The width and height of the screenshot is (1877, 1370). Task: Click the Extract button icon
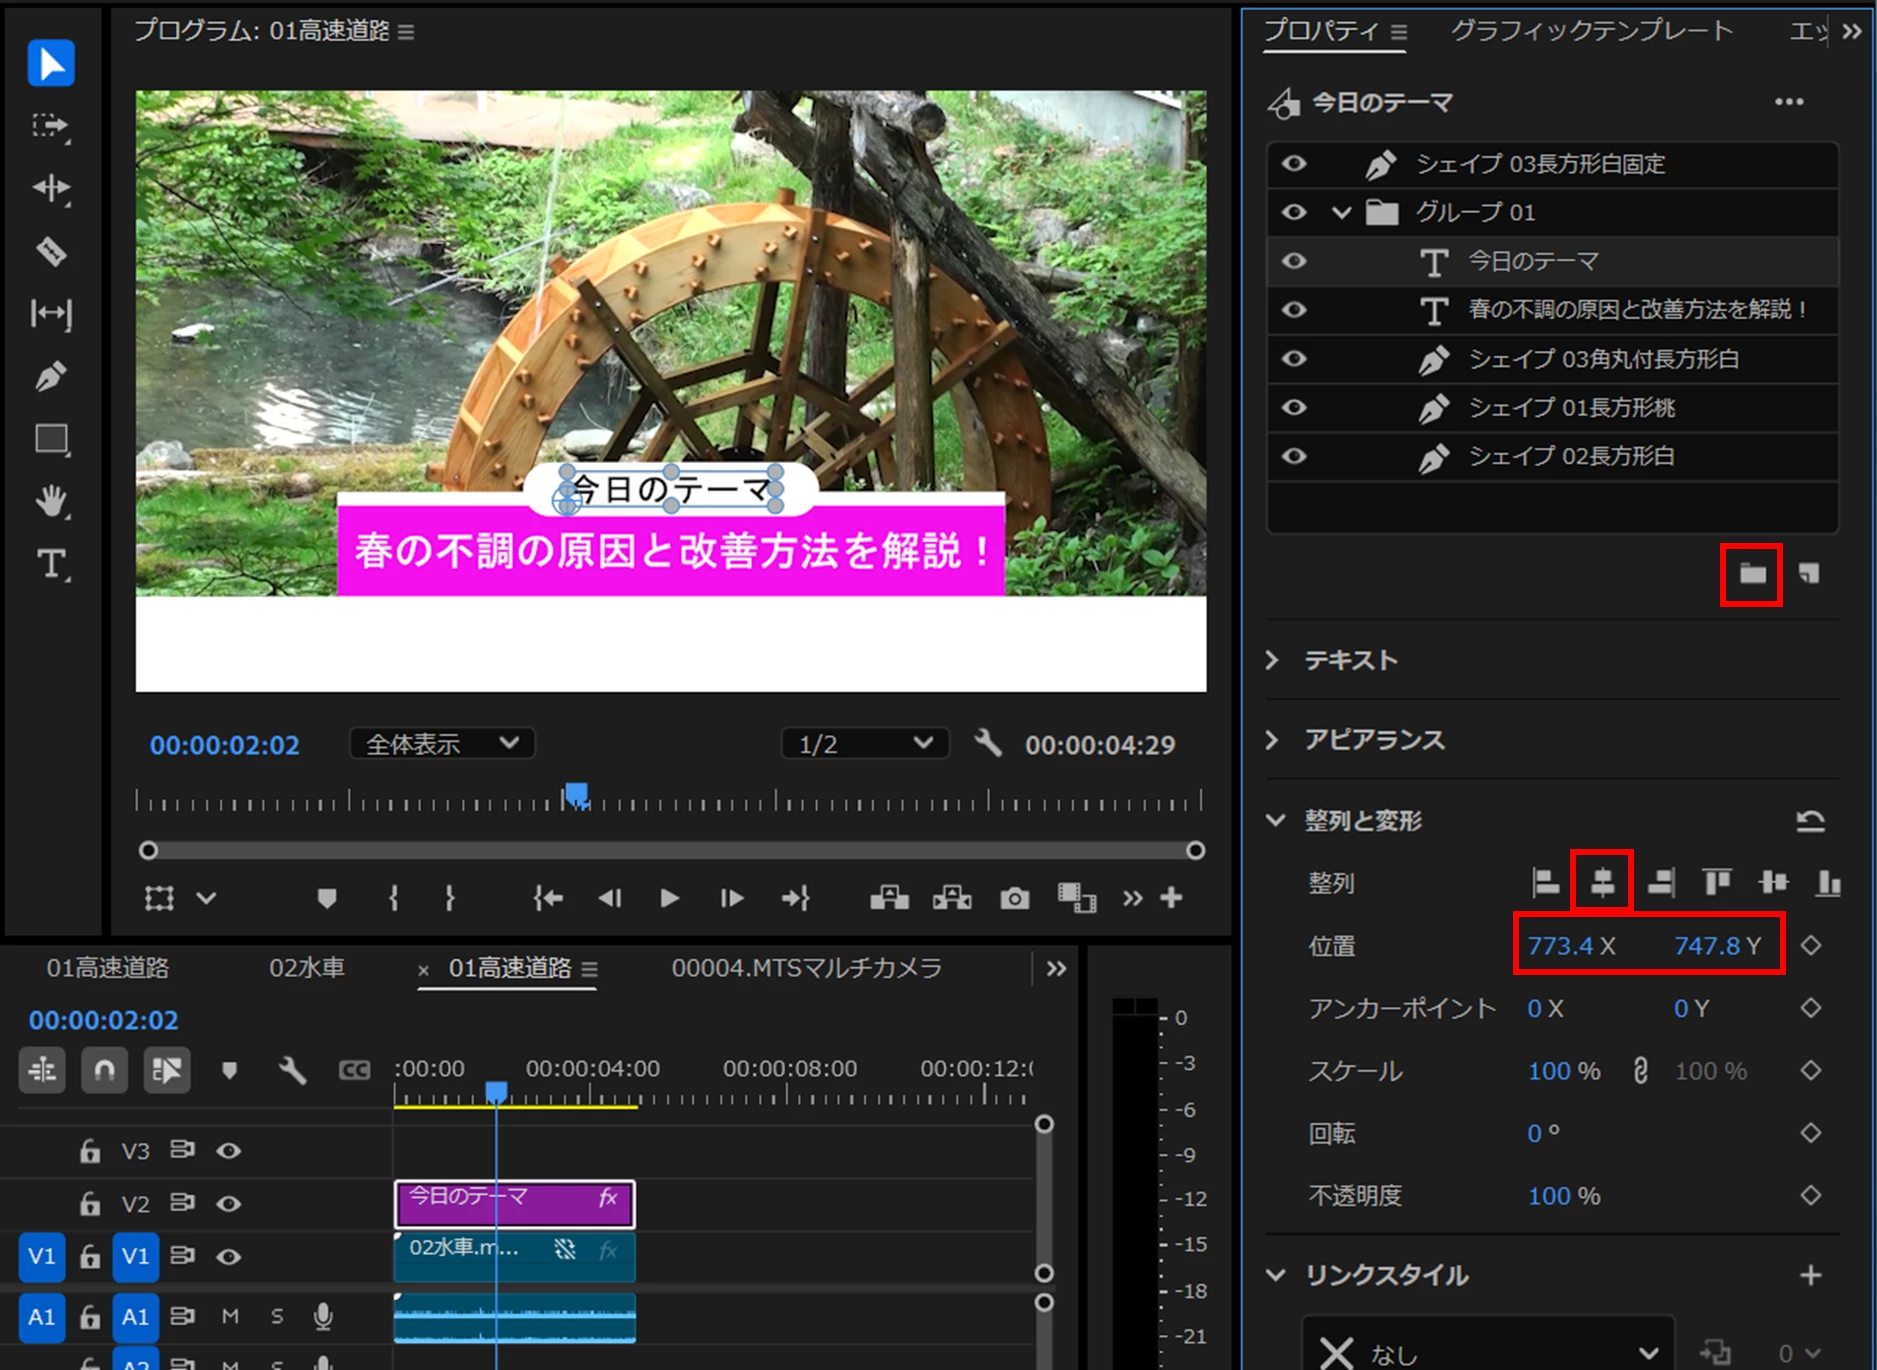click(x=952, y=898)
